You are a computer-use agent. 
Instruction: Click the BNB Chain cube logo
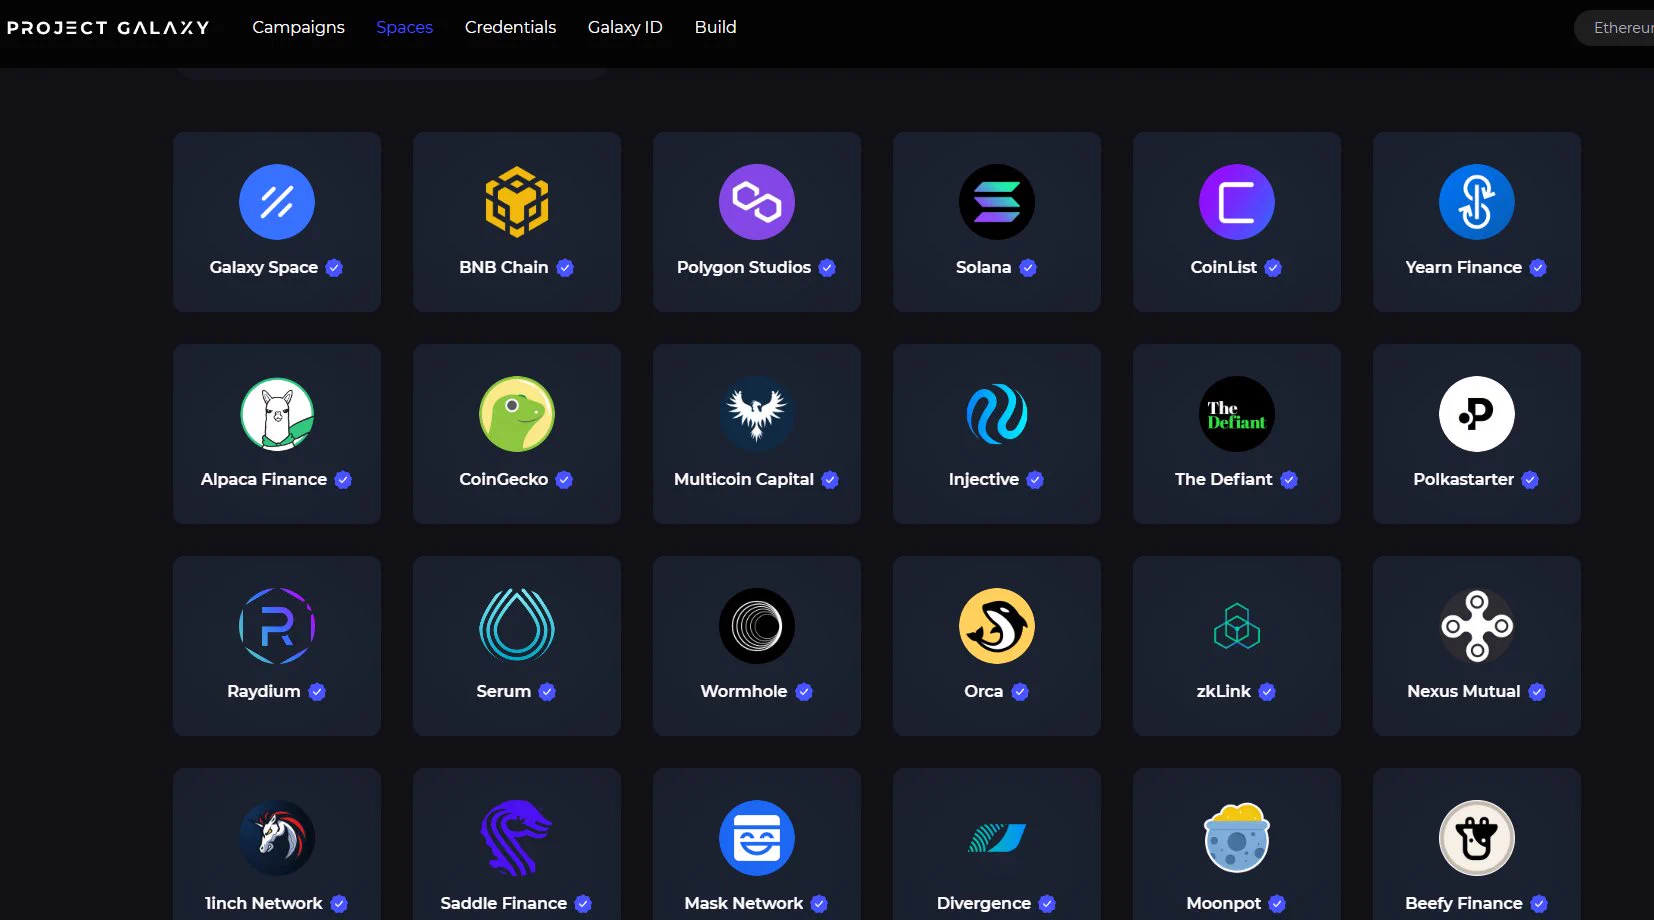coord(517,202)
